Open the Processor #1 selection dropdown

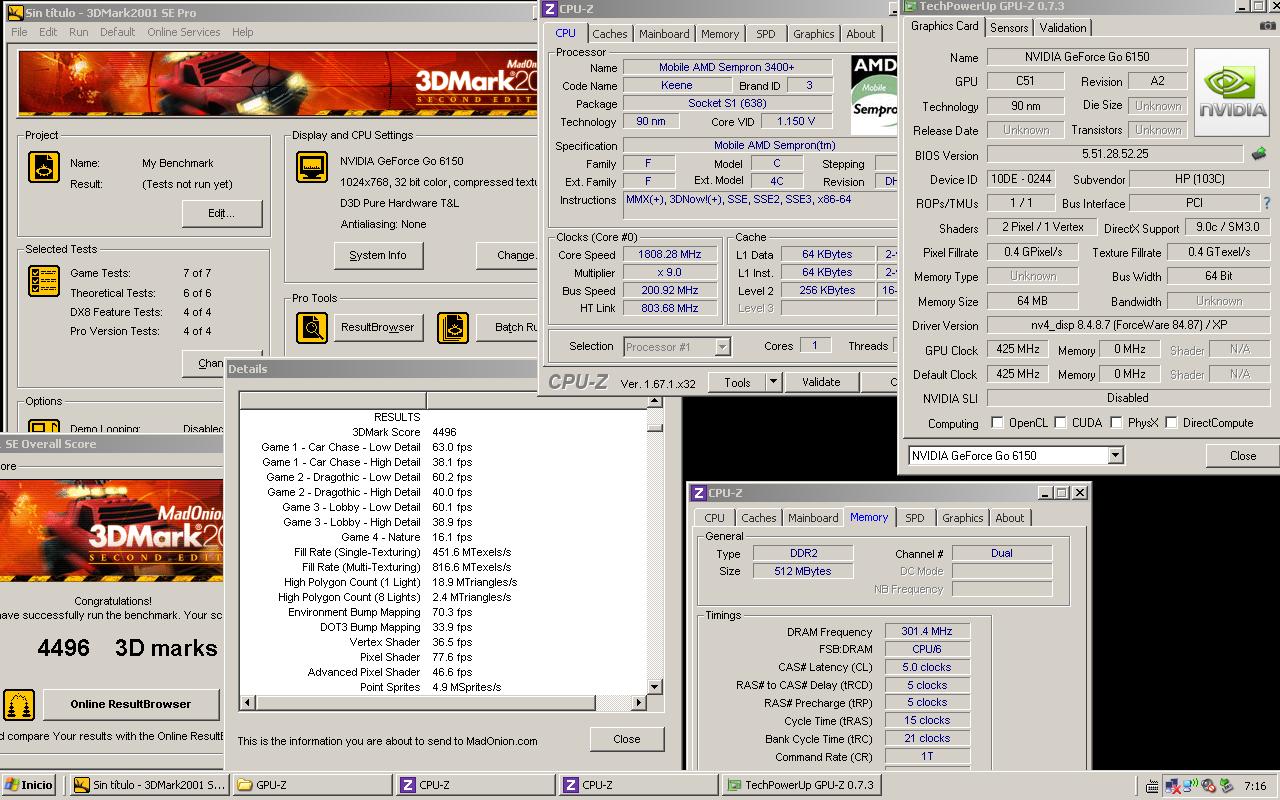tap(722, 347)
